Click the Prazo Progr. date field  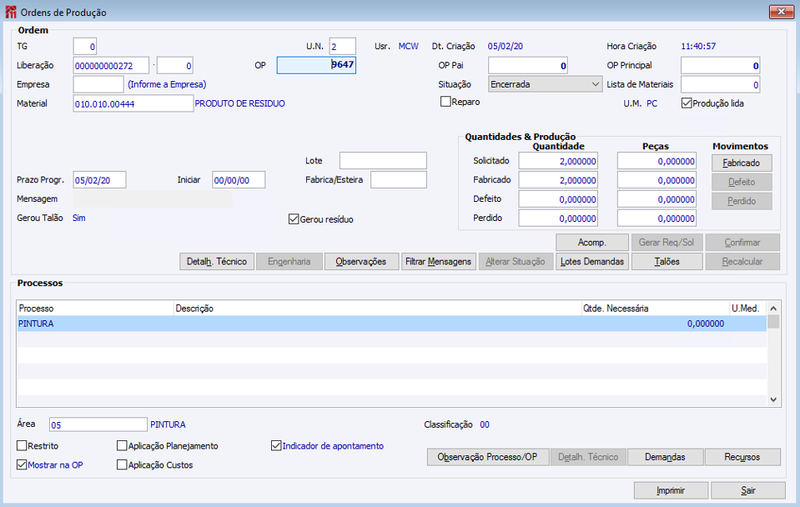click(99, 180)
